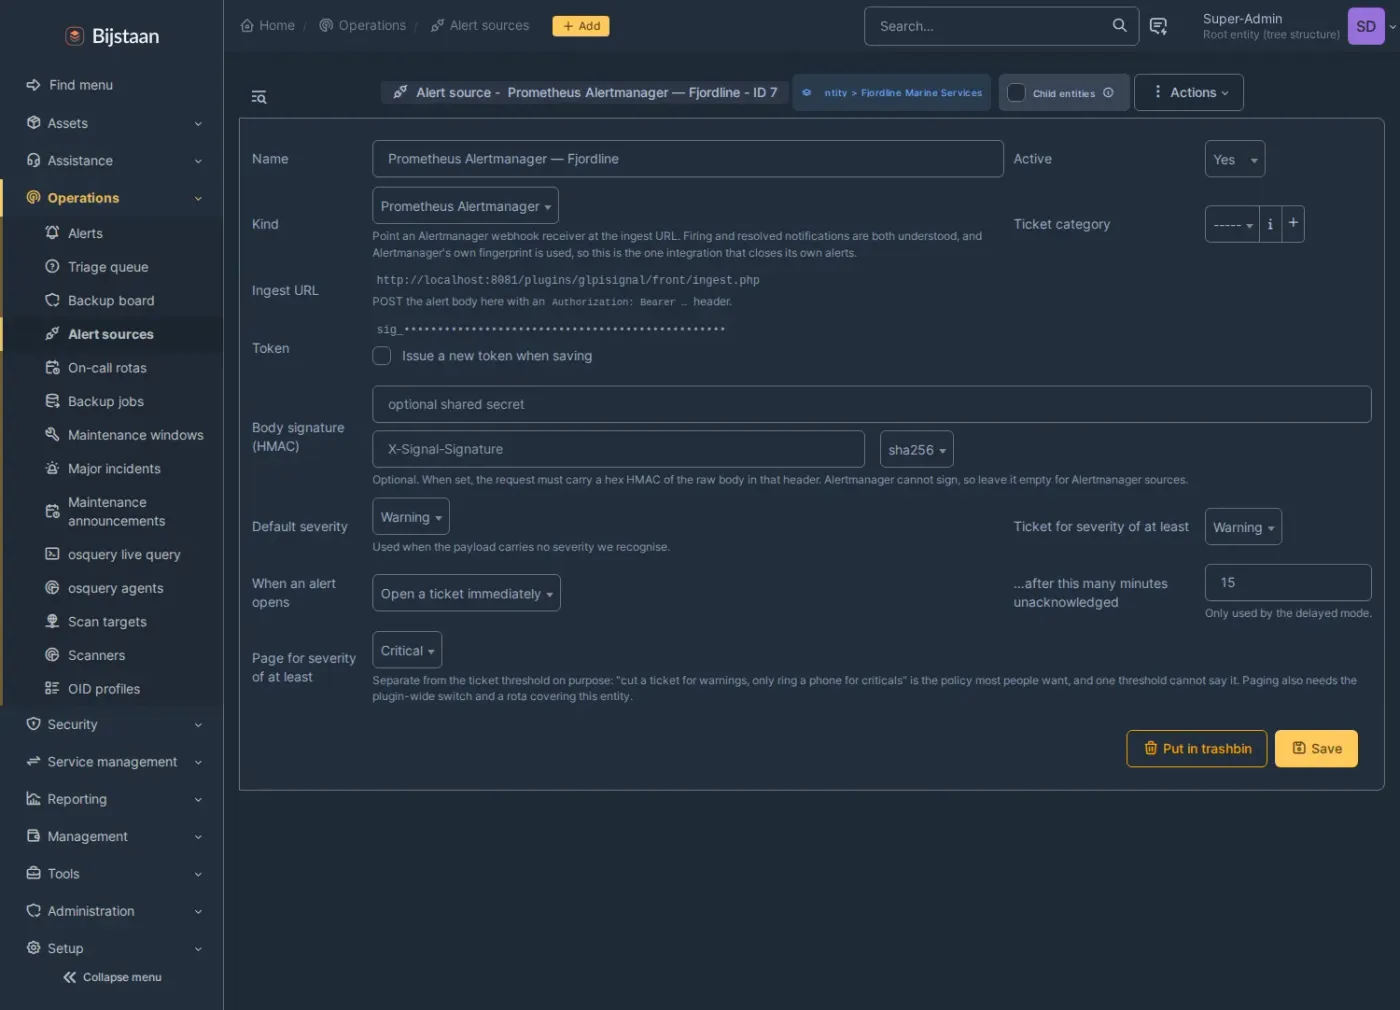The width and height of the screenshot is (1400, 1010).
Task: Click the ingest URL text
Action: click(x=568, y=280)
